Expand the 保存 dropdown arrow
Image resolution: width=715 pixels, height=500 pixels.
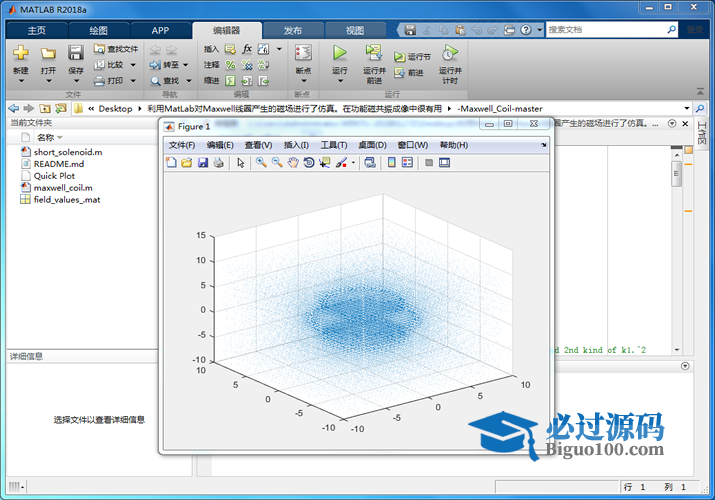click(x=76, y=81)
